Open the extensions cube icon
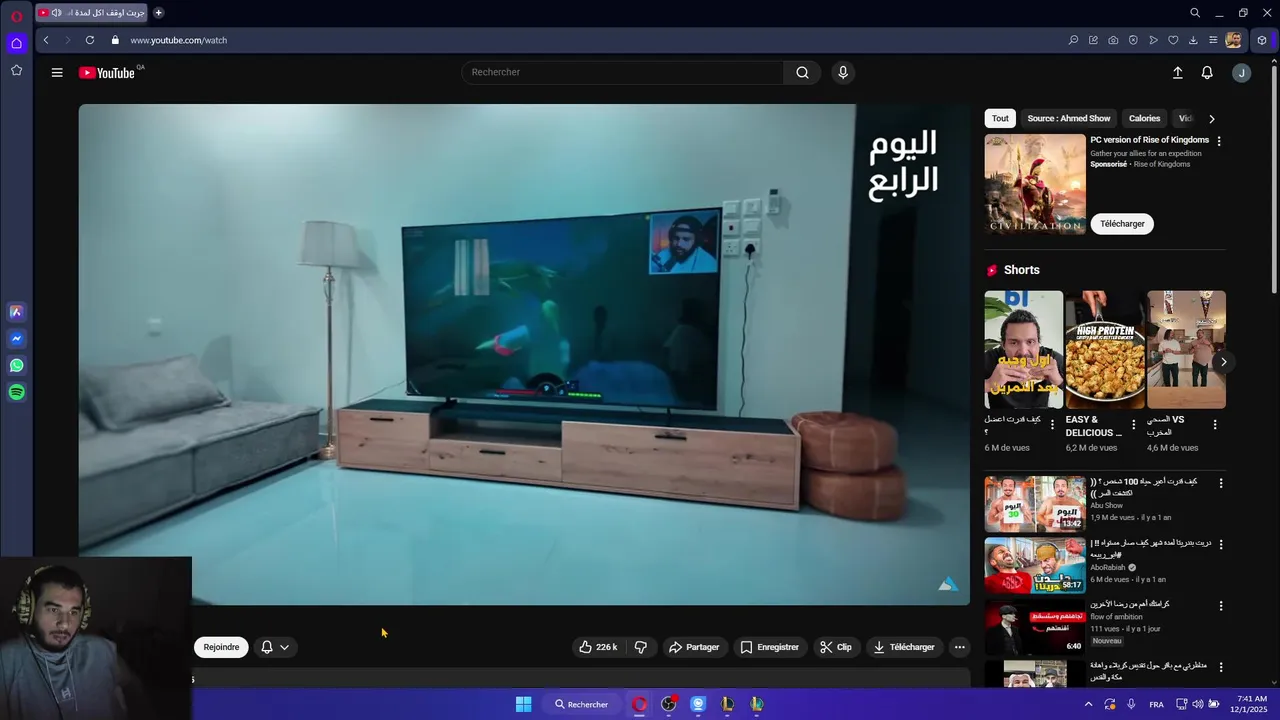Image resolution: width=1280 pixels, height=720 pixels. tap(1262, 40)
